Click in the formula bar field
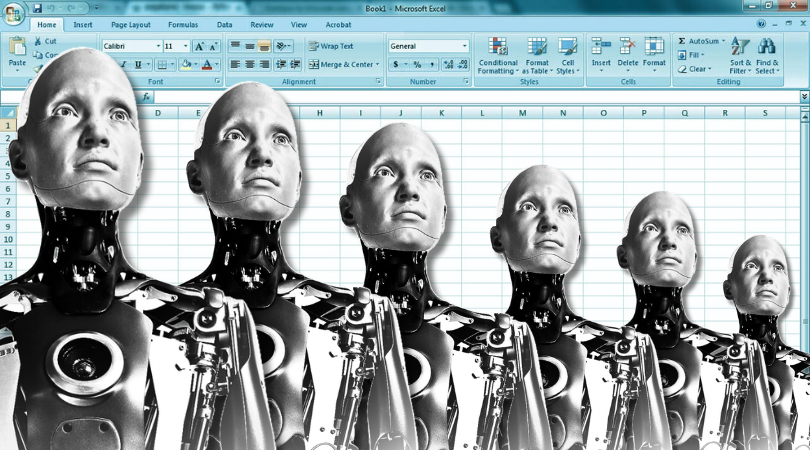Viewport: 810px width, 450px height. point(476,97)
